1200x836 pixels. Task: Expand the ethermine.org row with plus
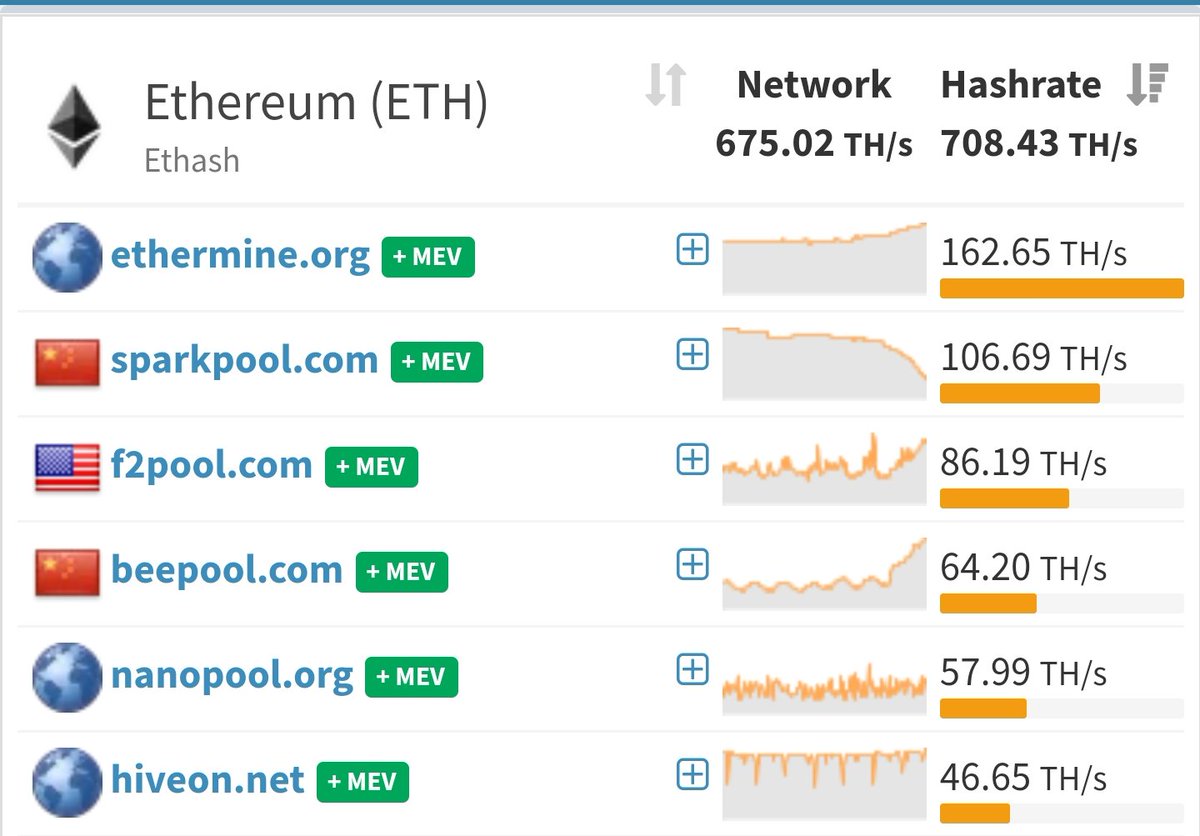(x=692, y=249)
